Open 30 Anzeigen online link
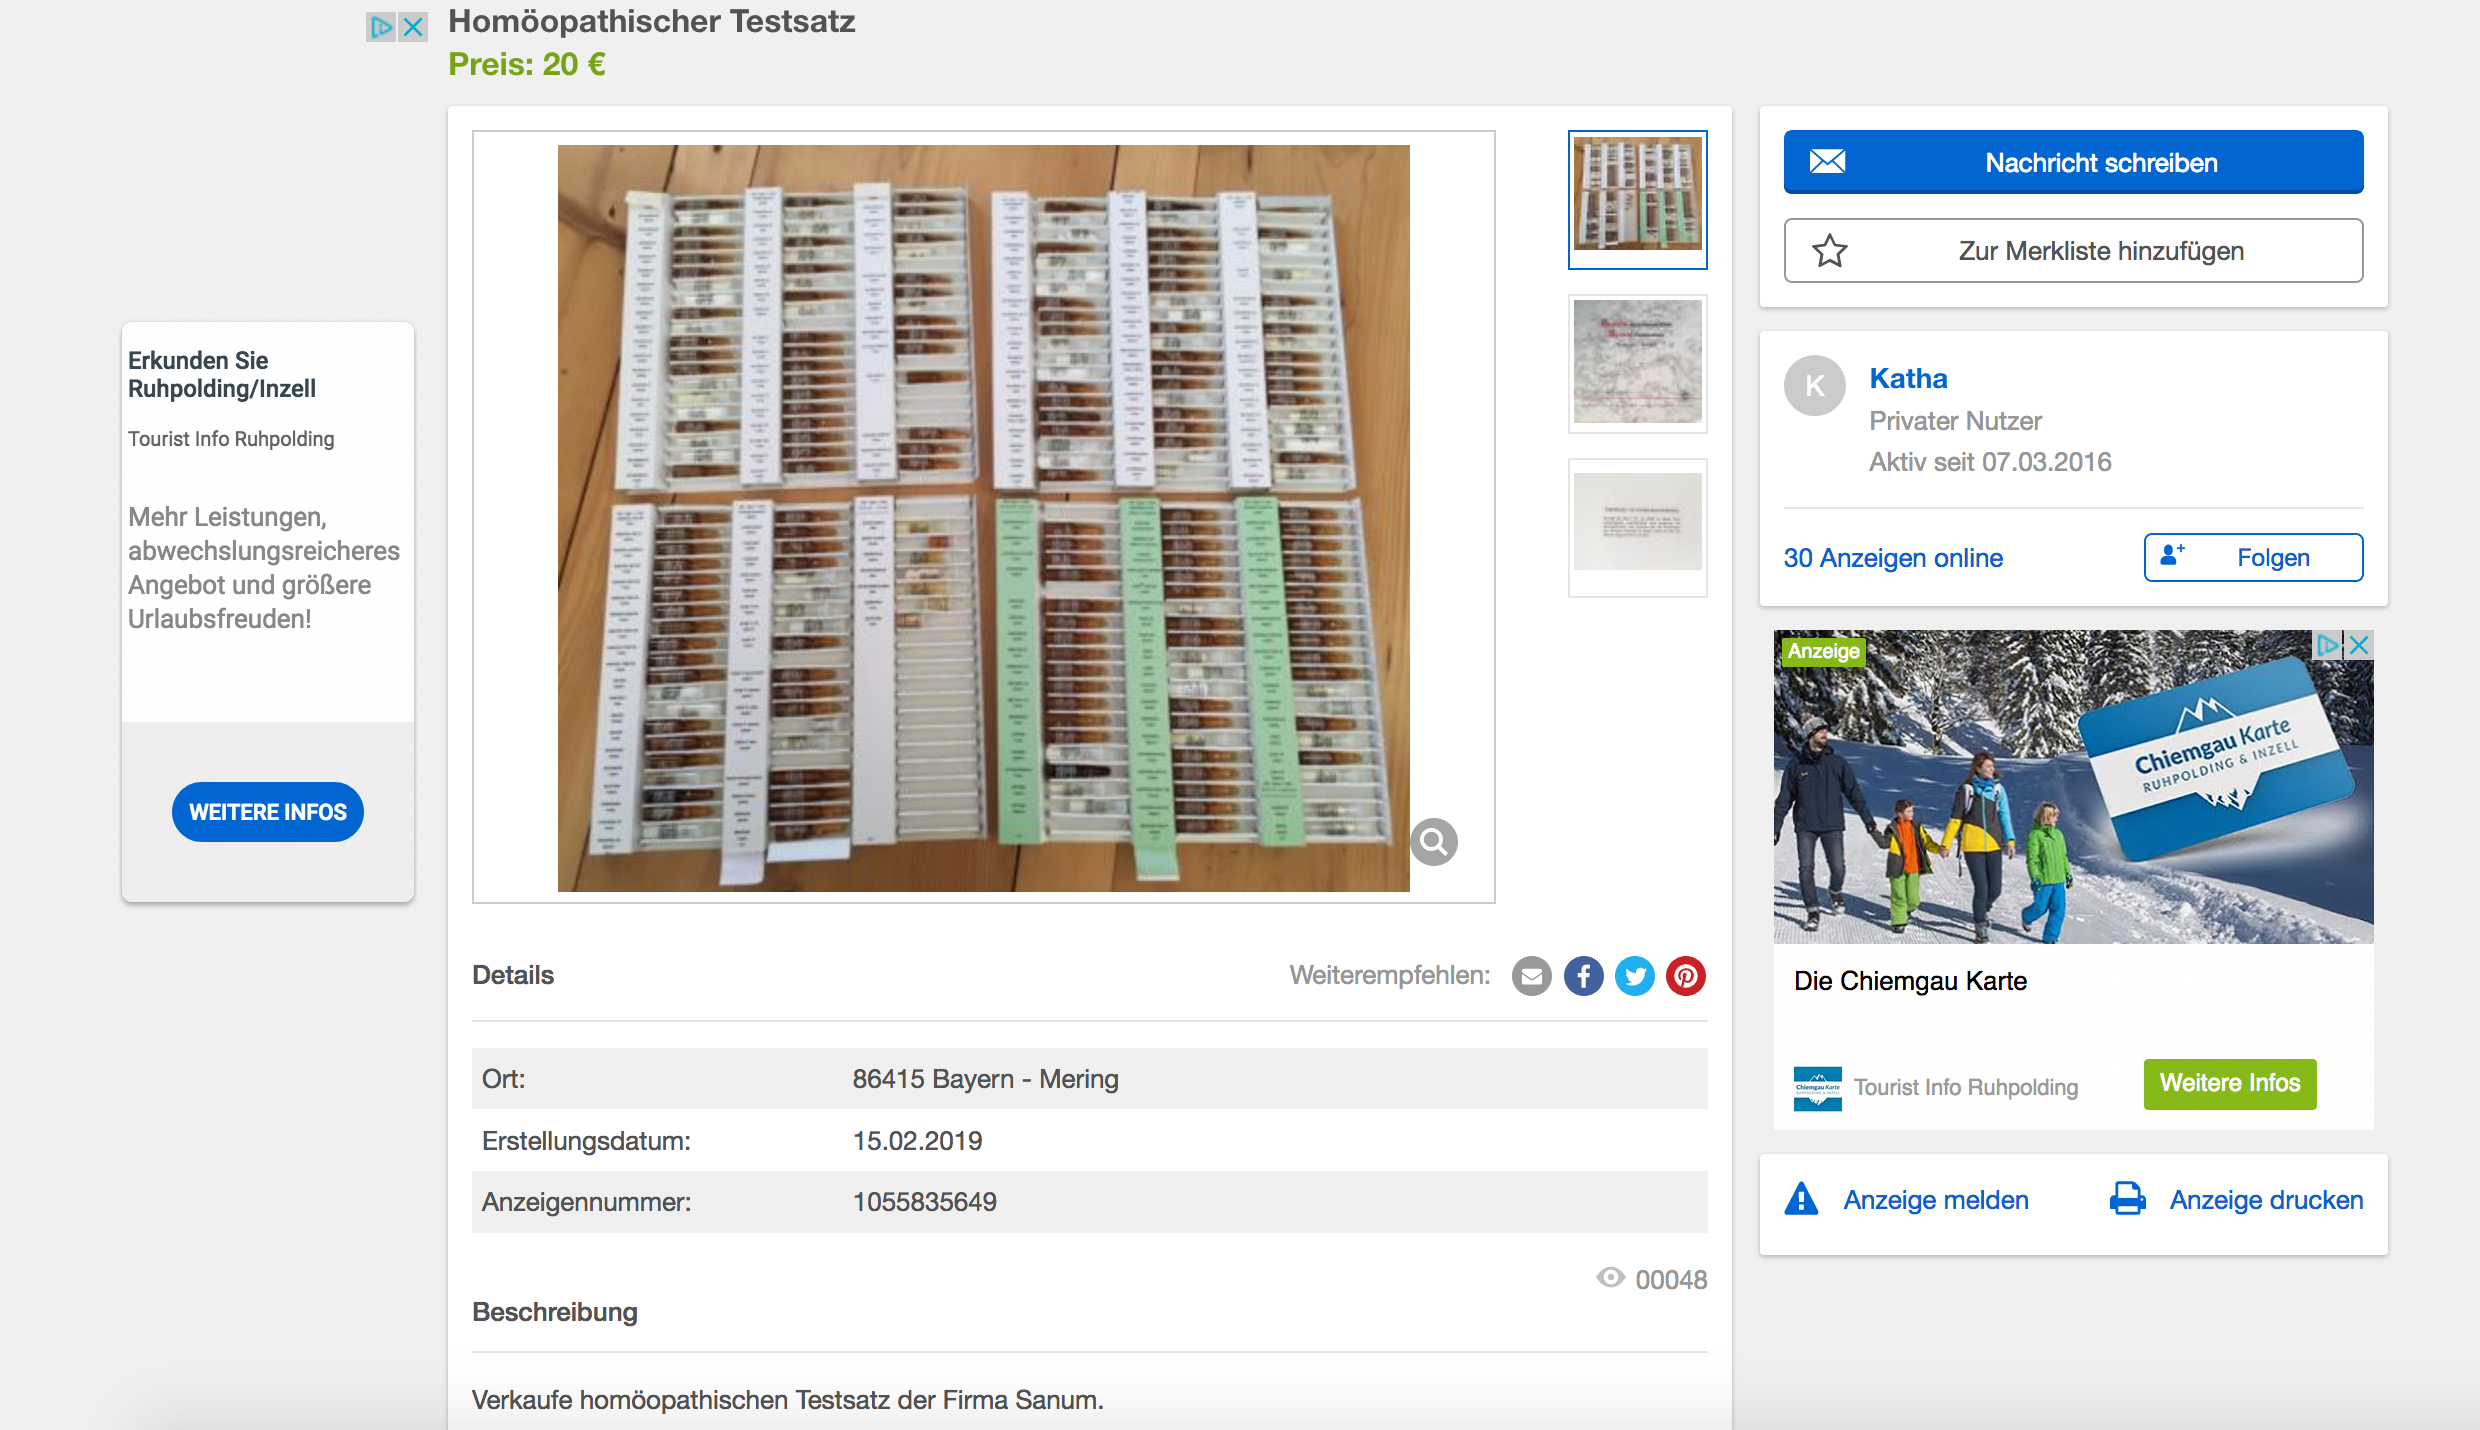This screenshot has width=2480, height=1430. (1893, 558)
